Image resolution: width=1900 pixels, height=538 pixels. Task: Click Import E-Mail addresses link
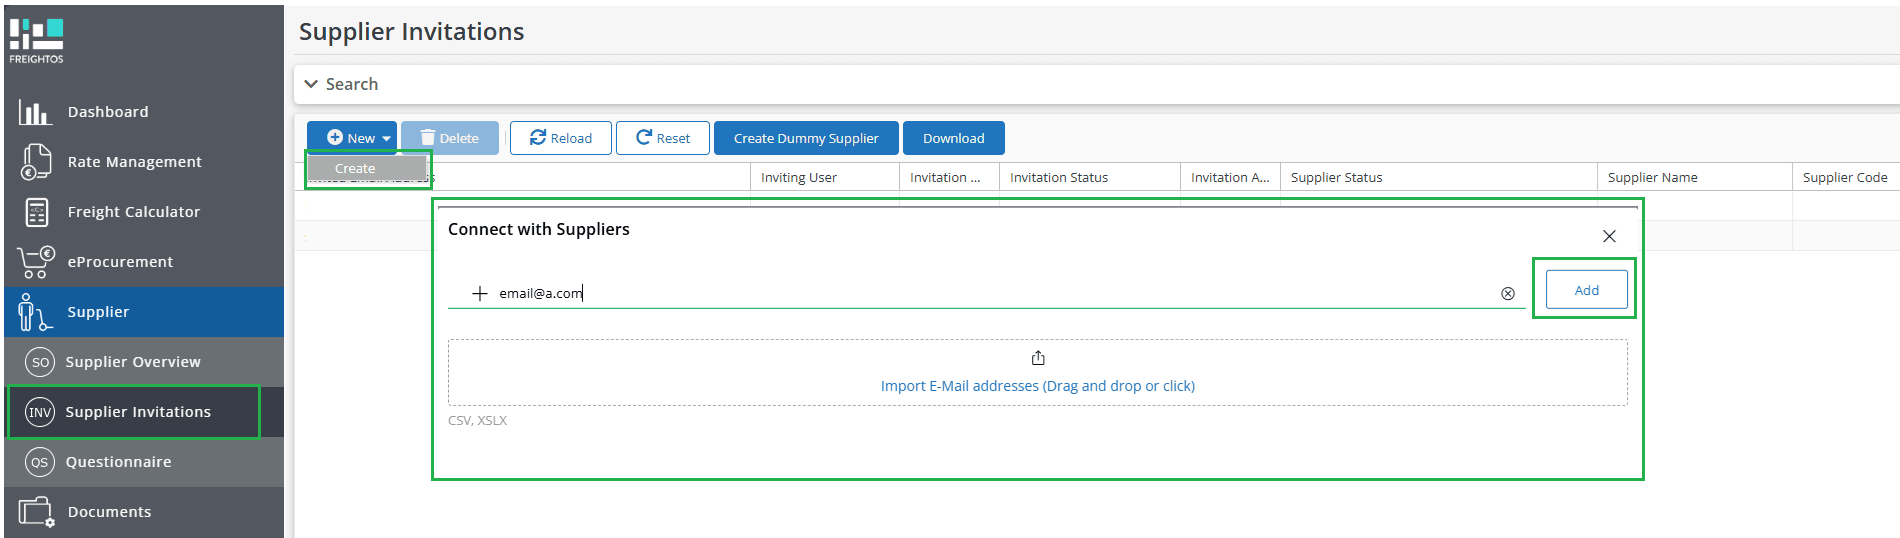point(1038,386)
